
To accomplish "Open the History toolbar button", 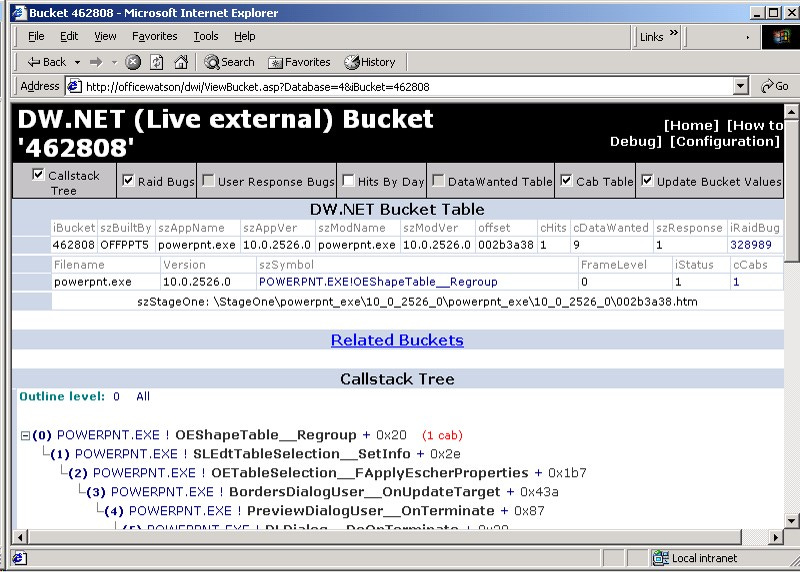I will tap(370, 62).
